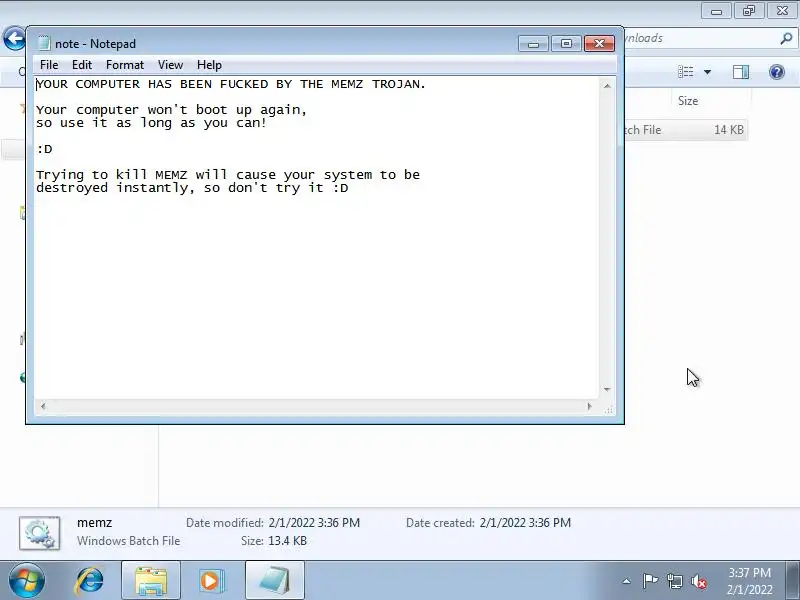This screenshot has height=600, width=800.
Task: Click the Explorer Back navigation arrow
Action: [x=14, y=38]
